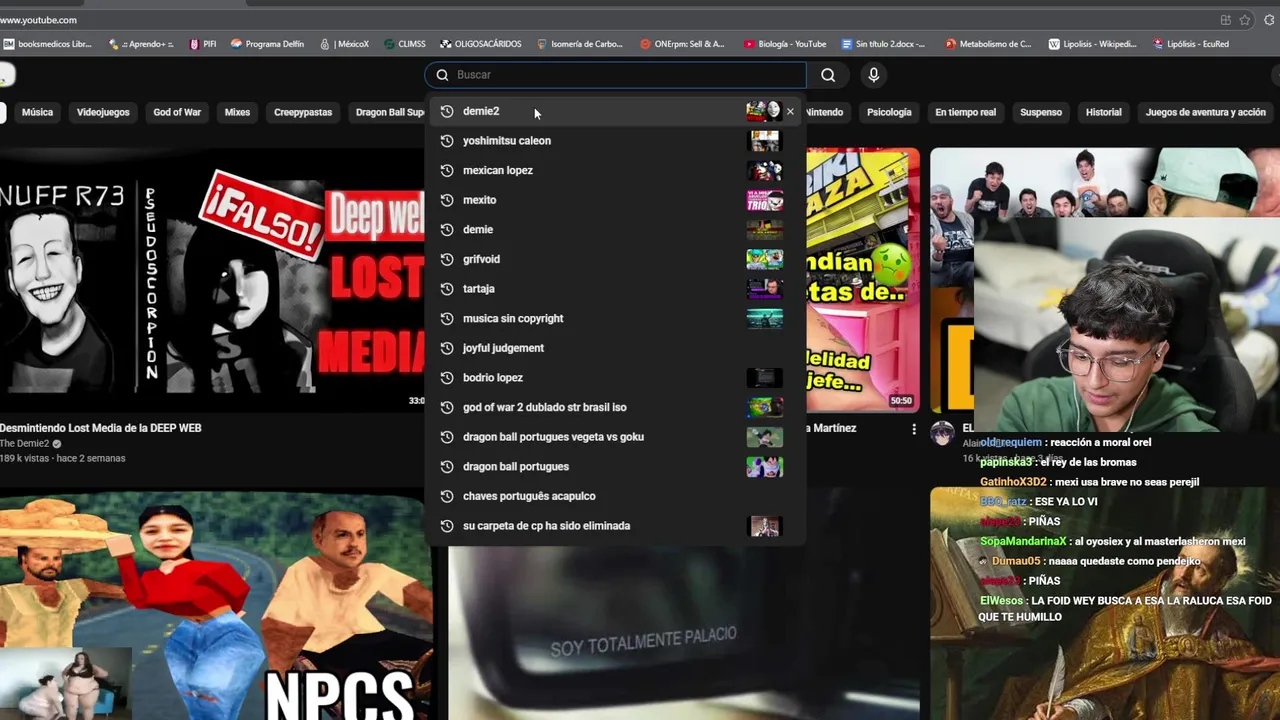Pick the demie search suggestion
Viewport: 1280px width, 720px height.
point(615,229)
